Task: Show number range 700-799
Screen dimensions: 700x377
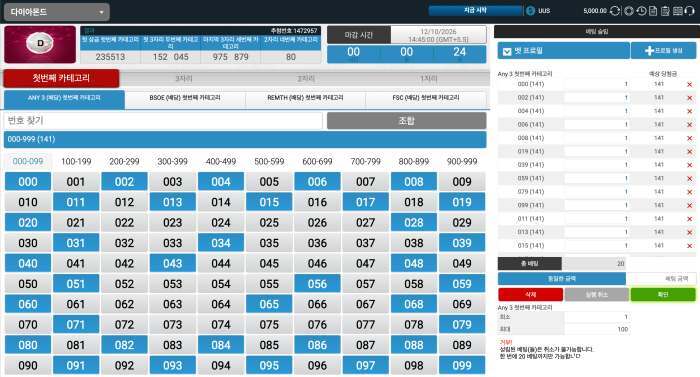Action: pyautogui.click(x=365, y=161)
